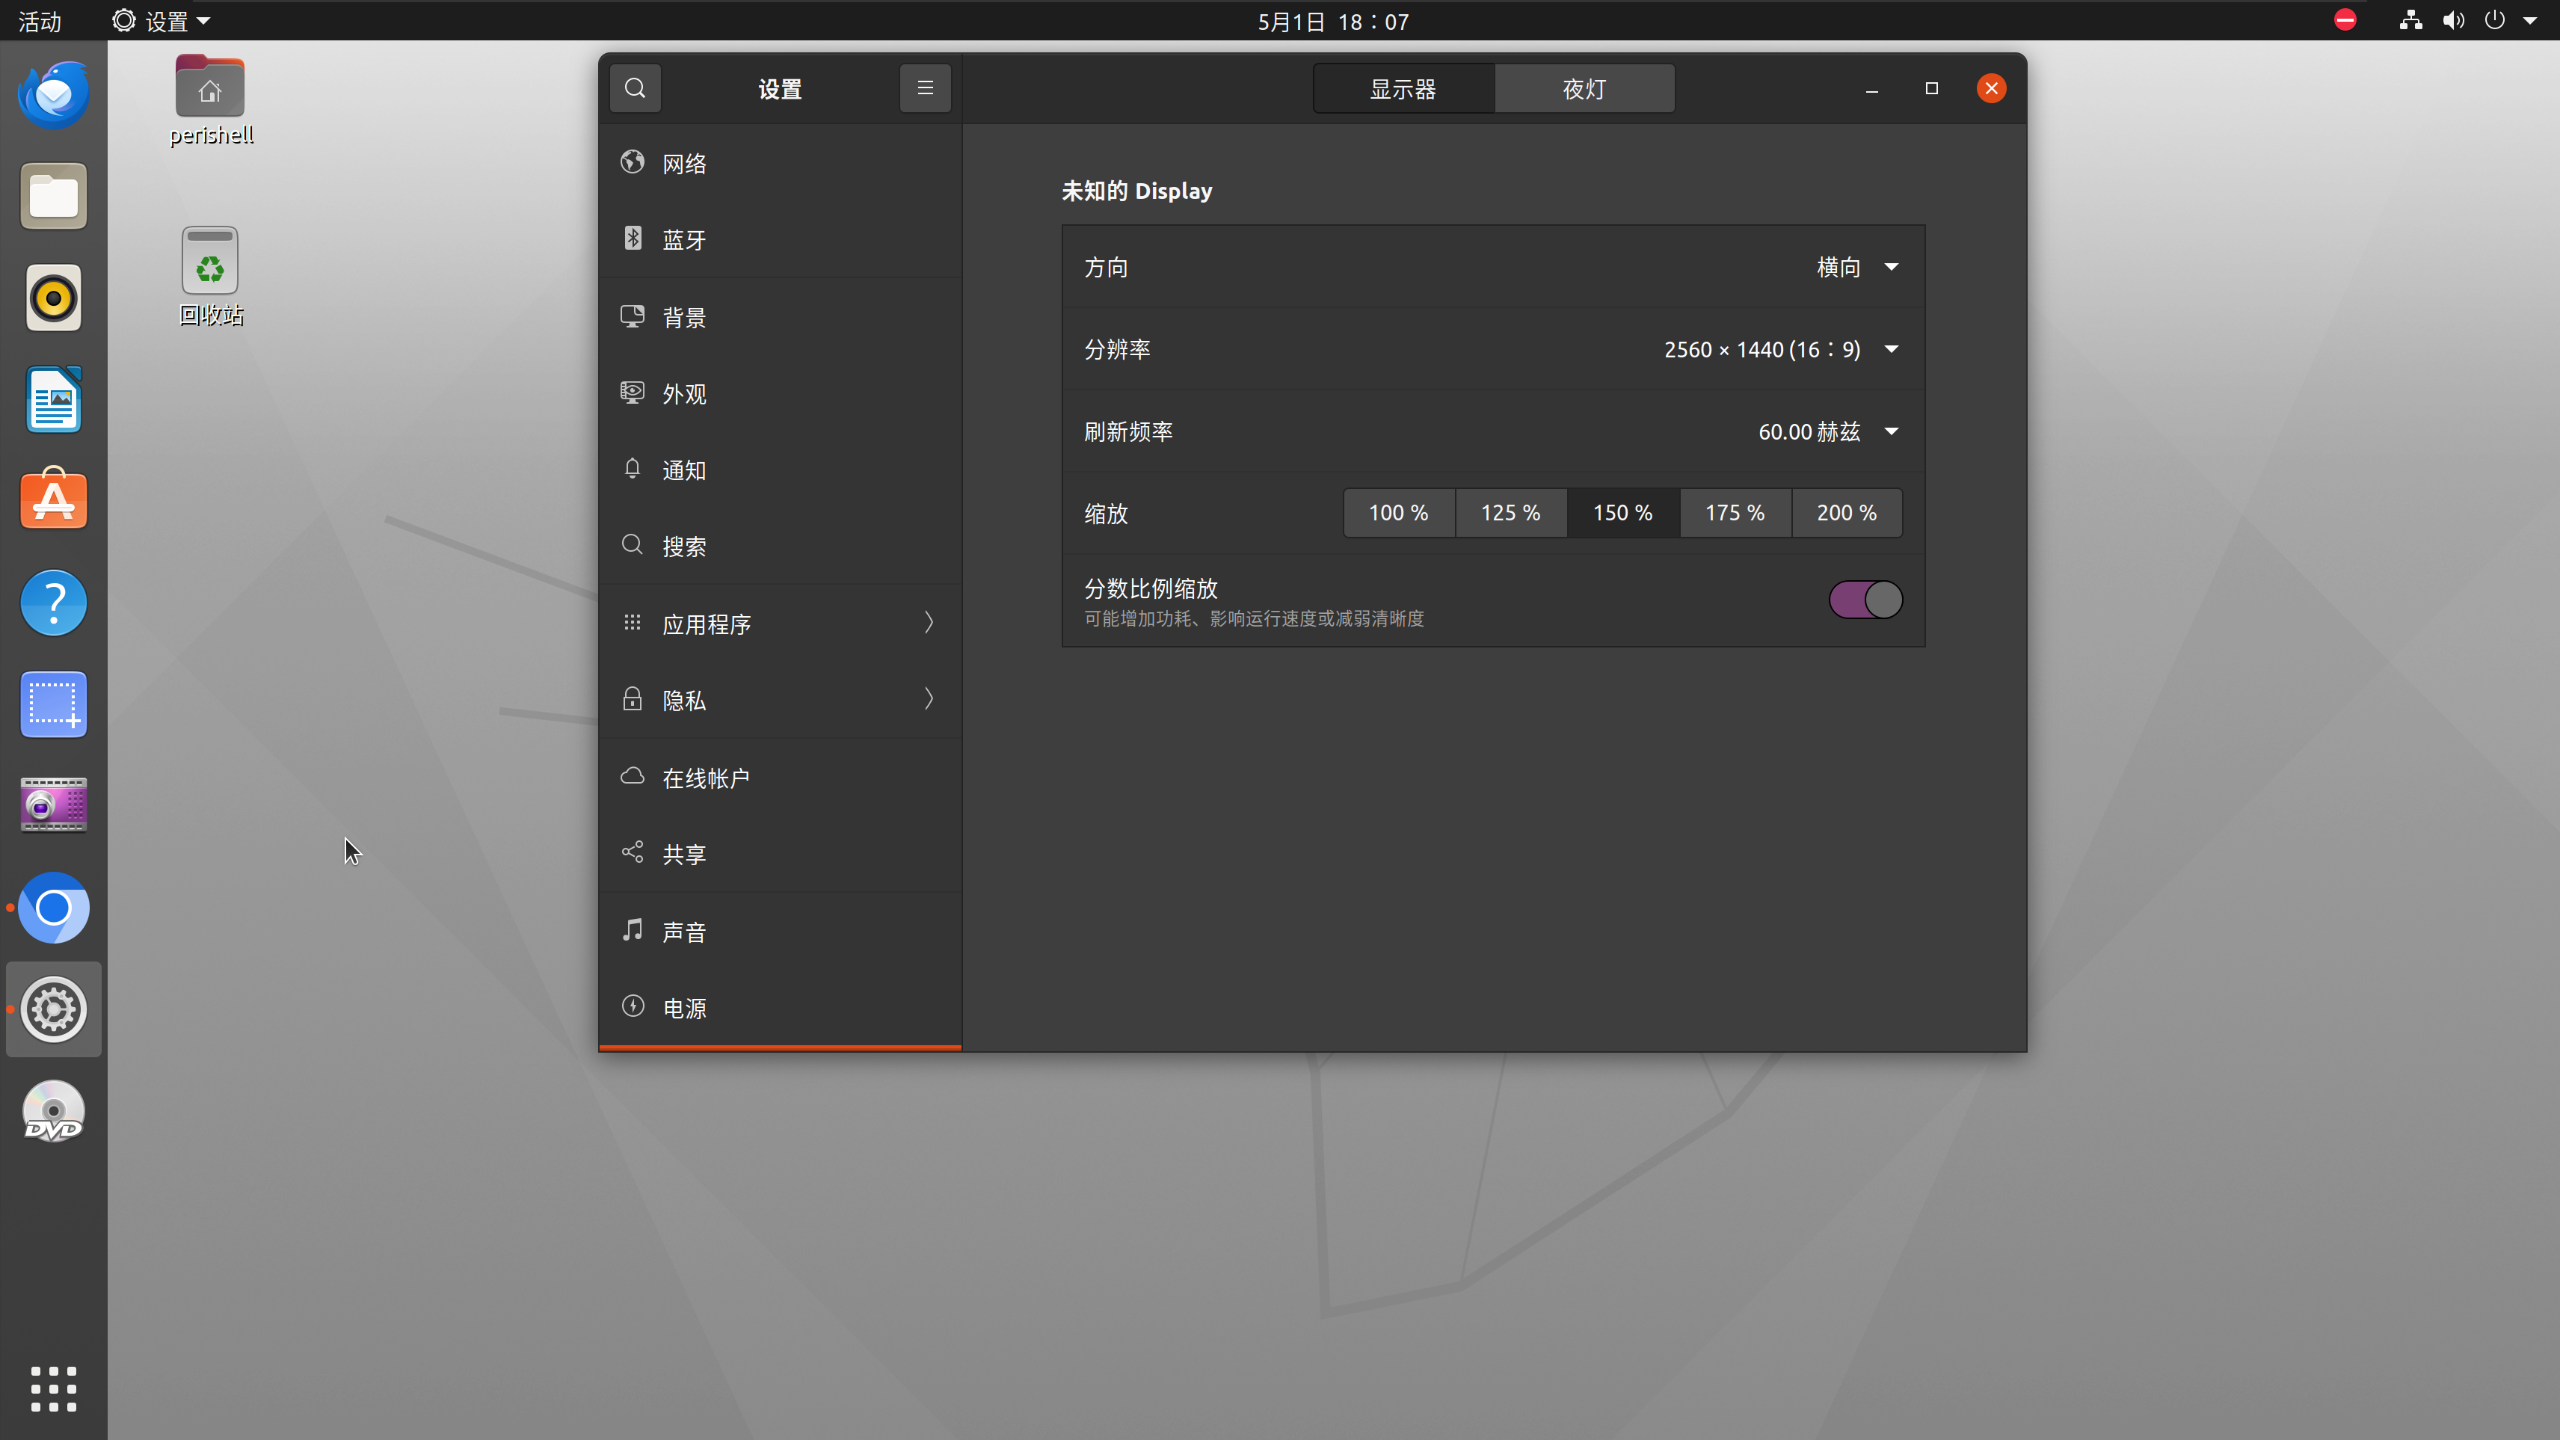Open the refresh rate (刷新频率) dropdown
Image resolution: width=2560 pixels, height=1440 pixels.
pyautogui.click(x=1827, y=431)
